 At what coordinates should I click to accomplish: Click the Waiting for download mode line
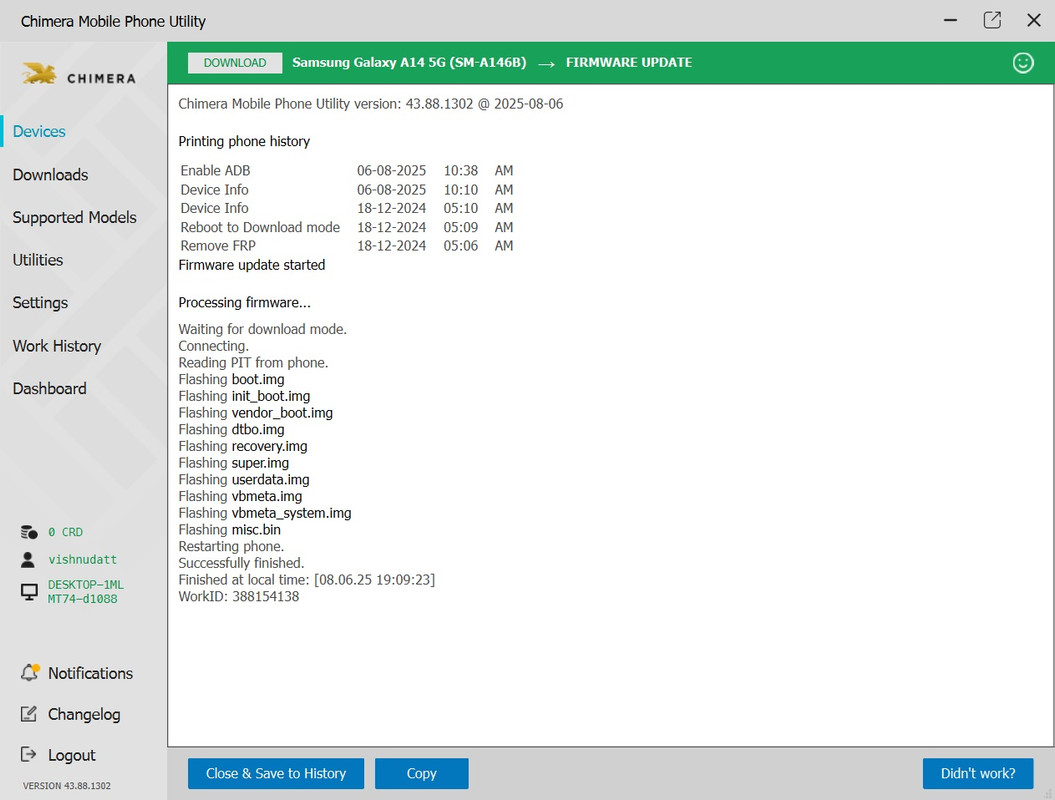tap(262, 329)
